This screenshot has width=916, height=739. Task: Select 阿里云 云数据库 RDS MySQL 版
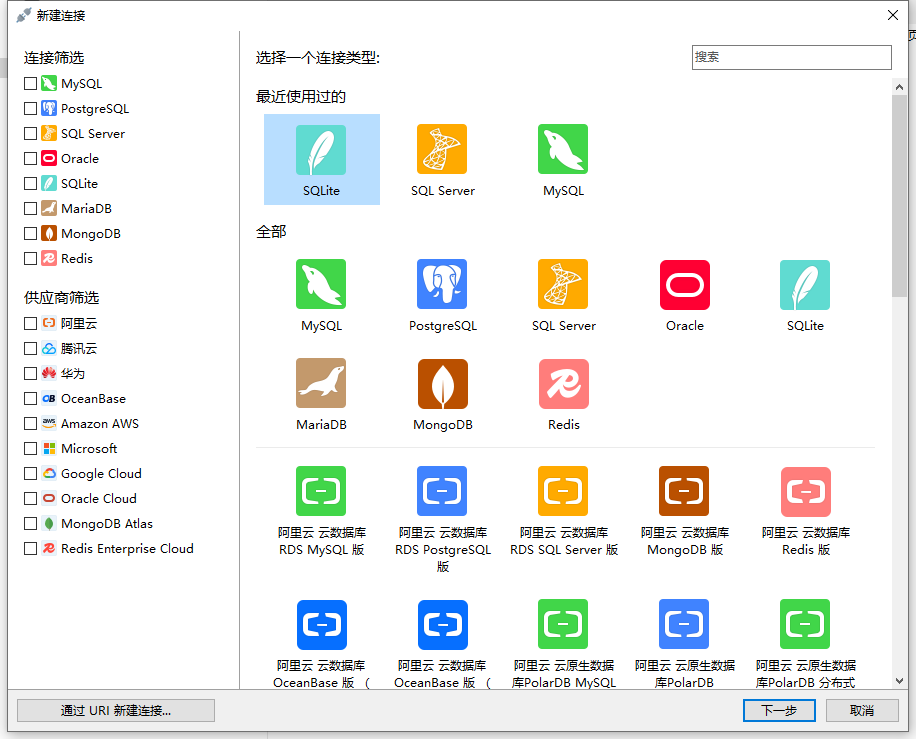321,511
